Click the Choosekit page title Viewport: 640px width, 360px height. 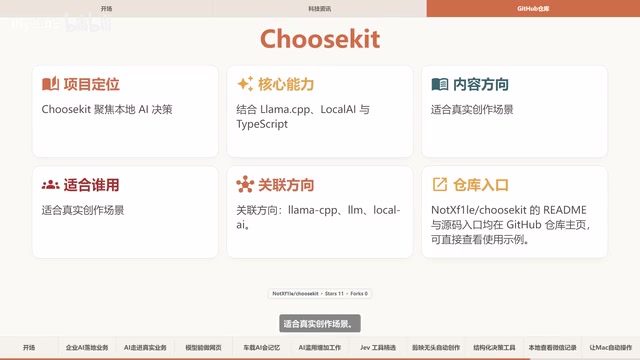pyautogui.click(x=320, y=39)
